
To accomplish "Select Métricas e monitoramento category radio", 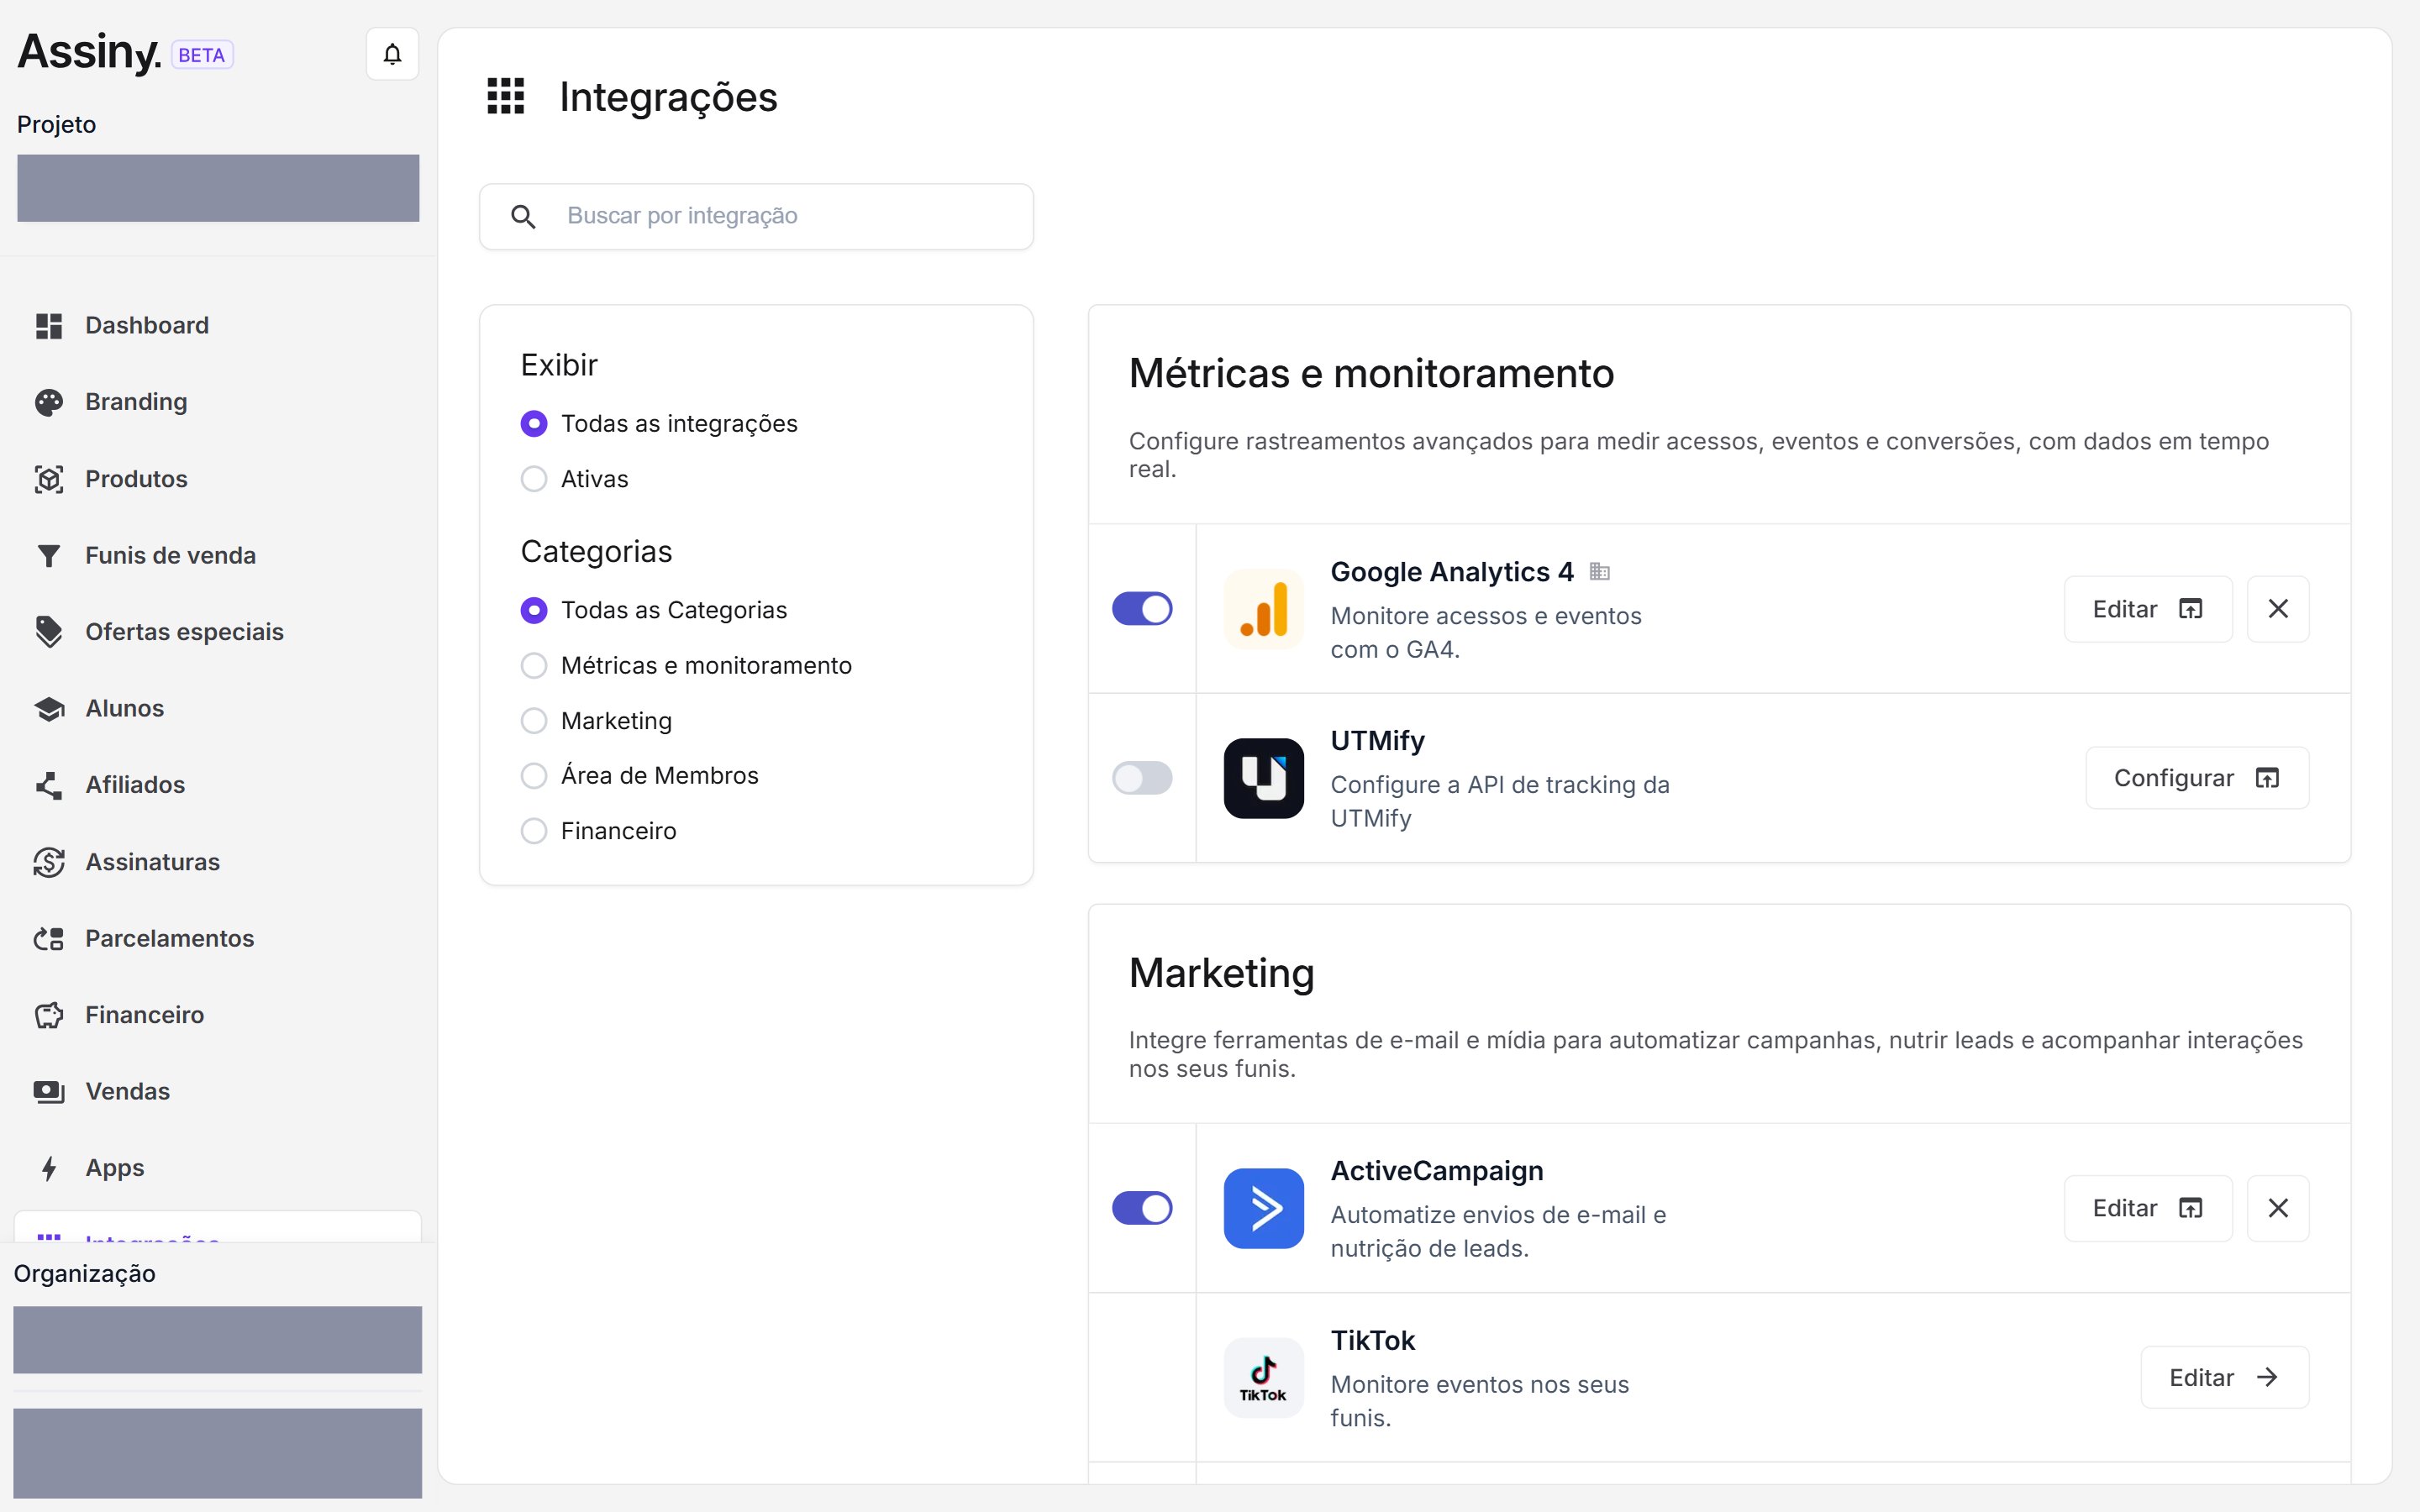I will [x=534, y=666].
